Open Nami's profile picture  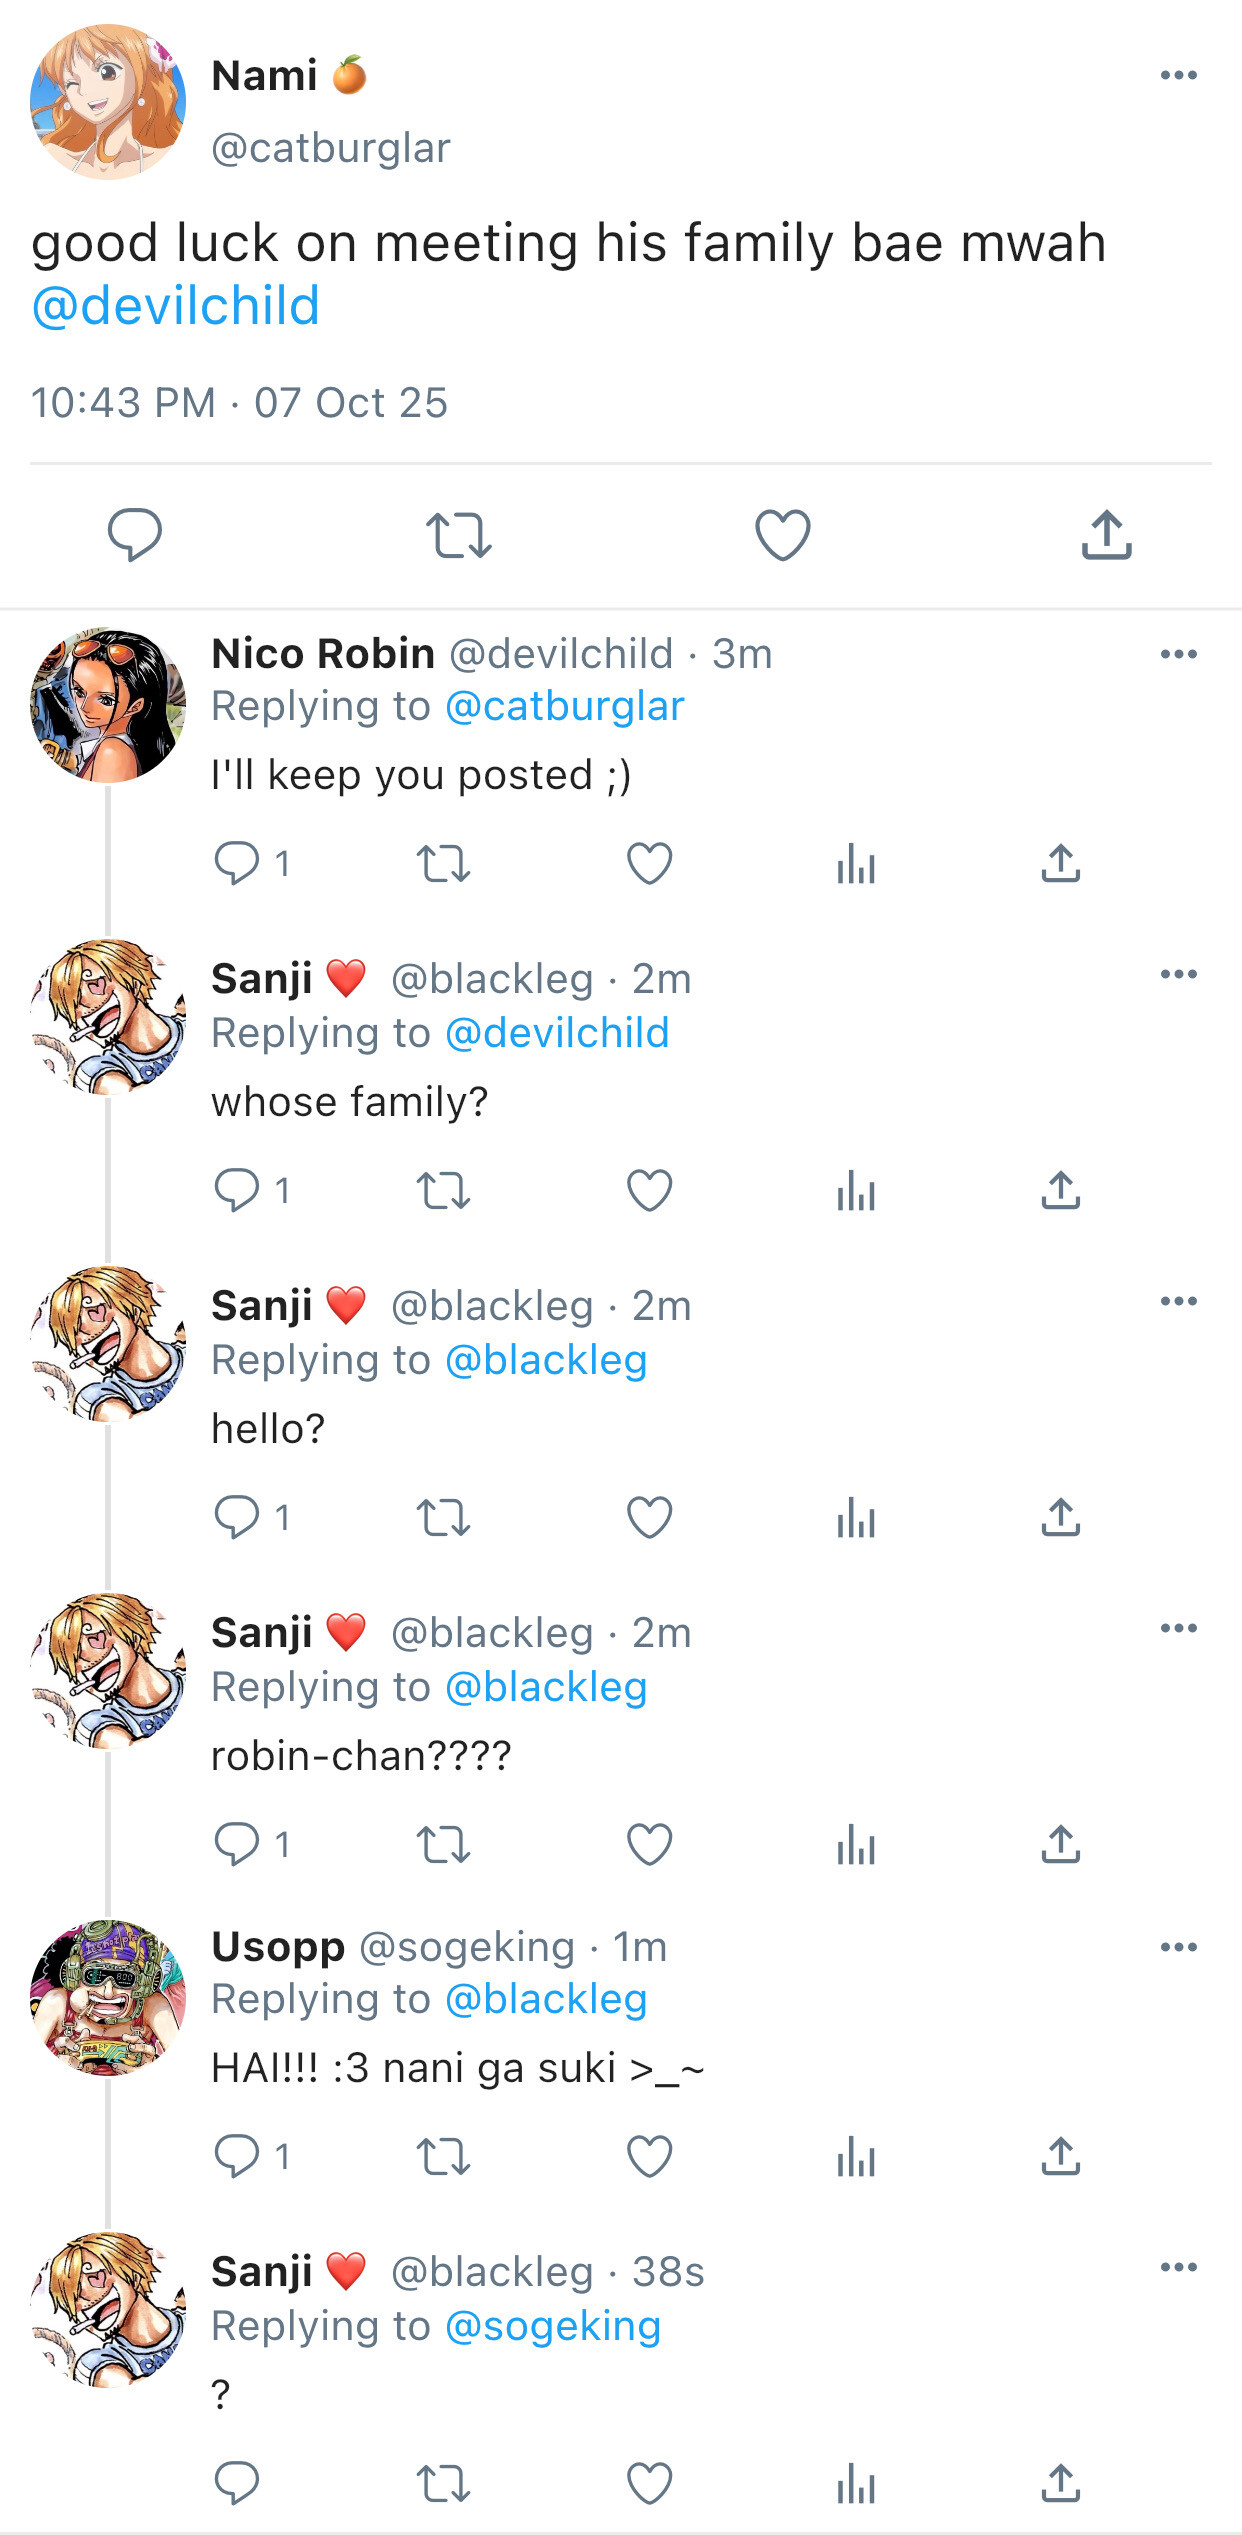[108, 102]
